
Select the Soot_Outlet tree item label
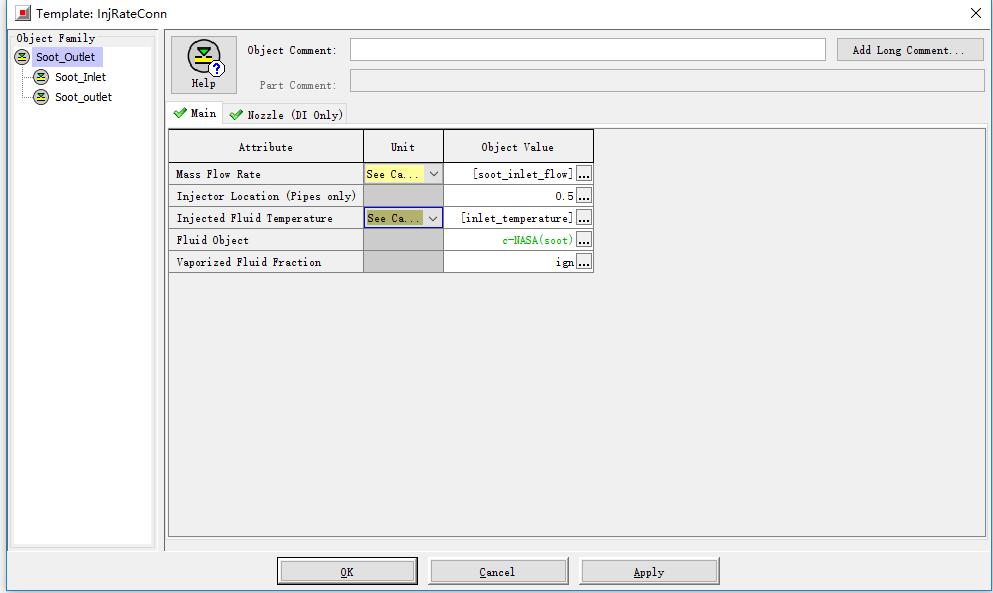66,57
